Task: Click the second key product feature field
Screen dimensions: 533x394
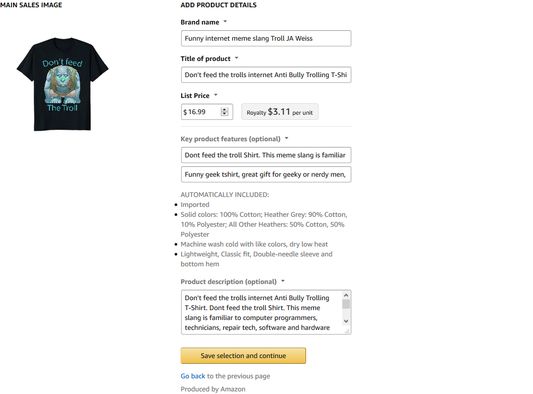Action: pyautogui.click(x=266, y=174)
